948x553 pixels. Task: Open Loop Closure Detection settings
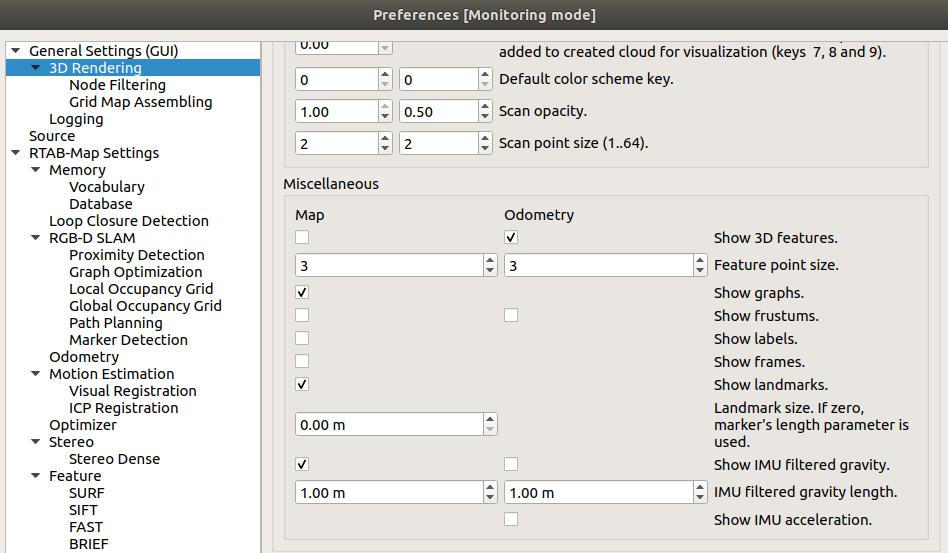[x=128, y=221]
